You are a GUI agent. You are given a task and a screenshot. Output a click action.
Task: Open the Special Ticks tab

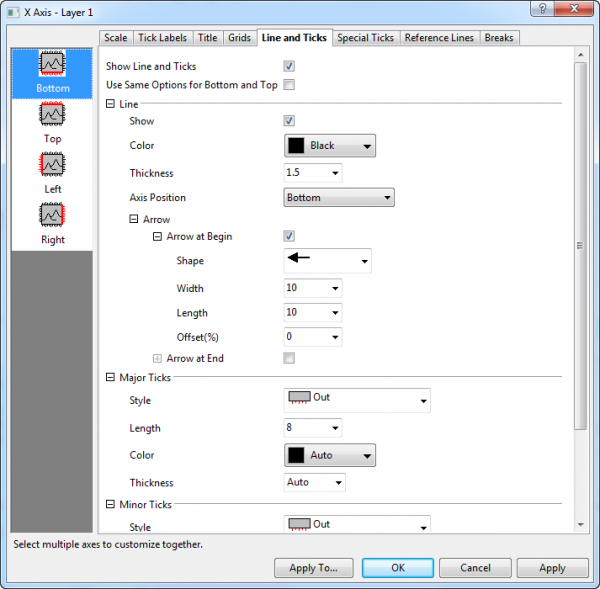[366, 38]
